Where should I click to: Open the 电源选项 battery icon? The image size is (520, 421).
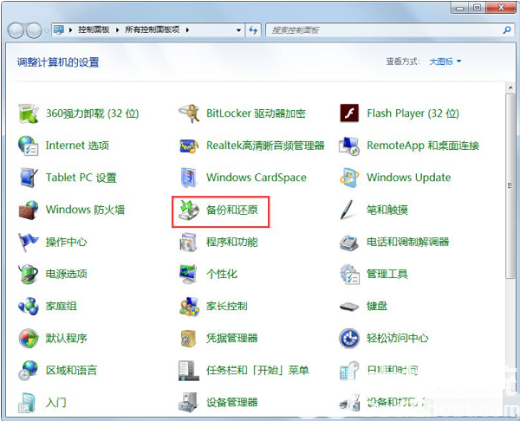point(28,274)
